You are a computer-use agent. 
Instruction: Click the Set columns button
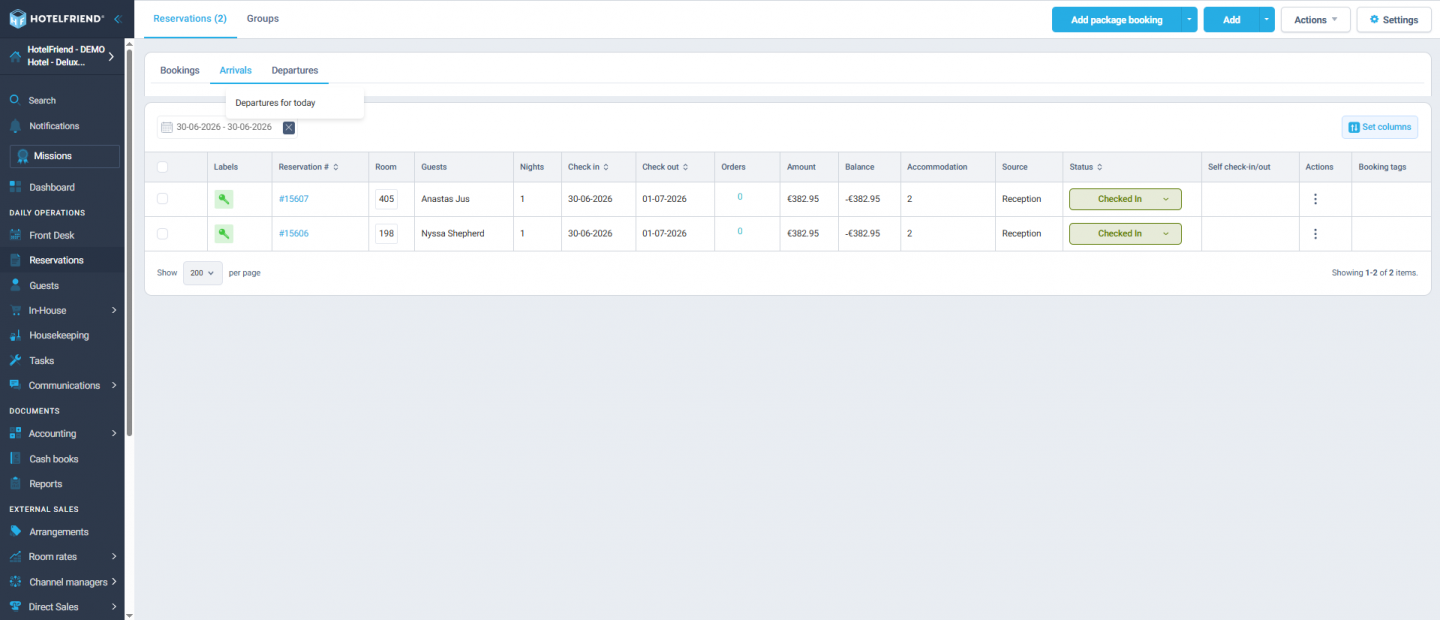point(1380,127)
